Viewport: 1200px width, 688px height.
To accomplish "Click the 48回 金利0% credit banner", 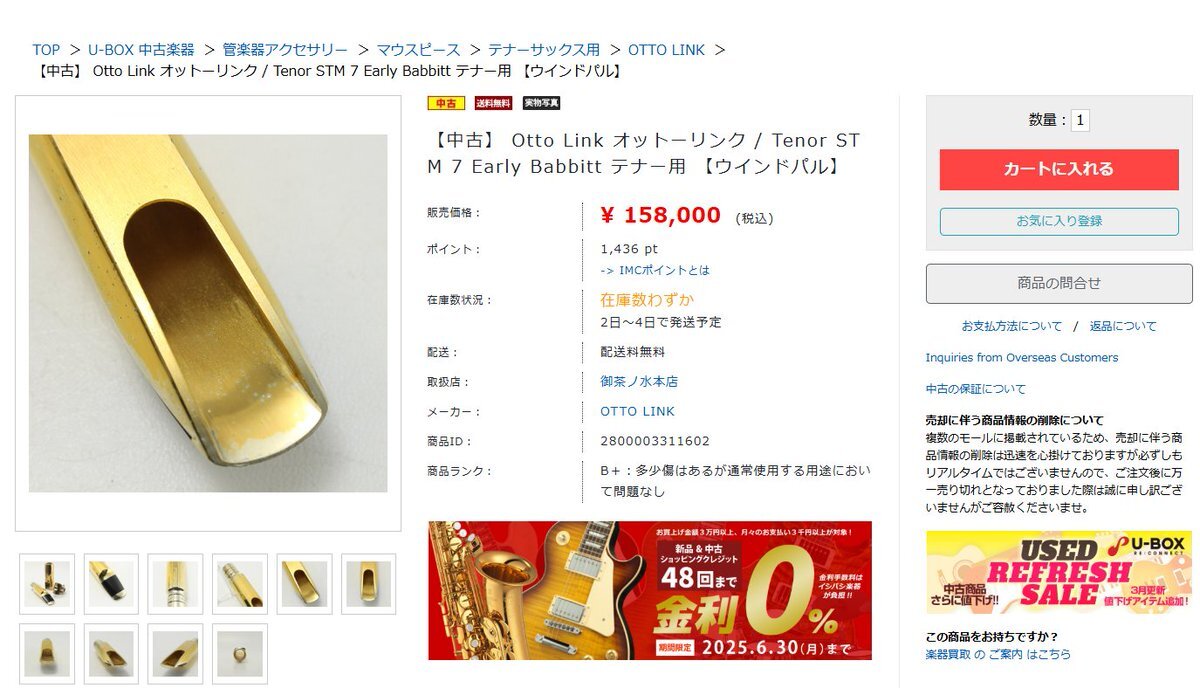I will [650, 590].
